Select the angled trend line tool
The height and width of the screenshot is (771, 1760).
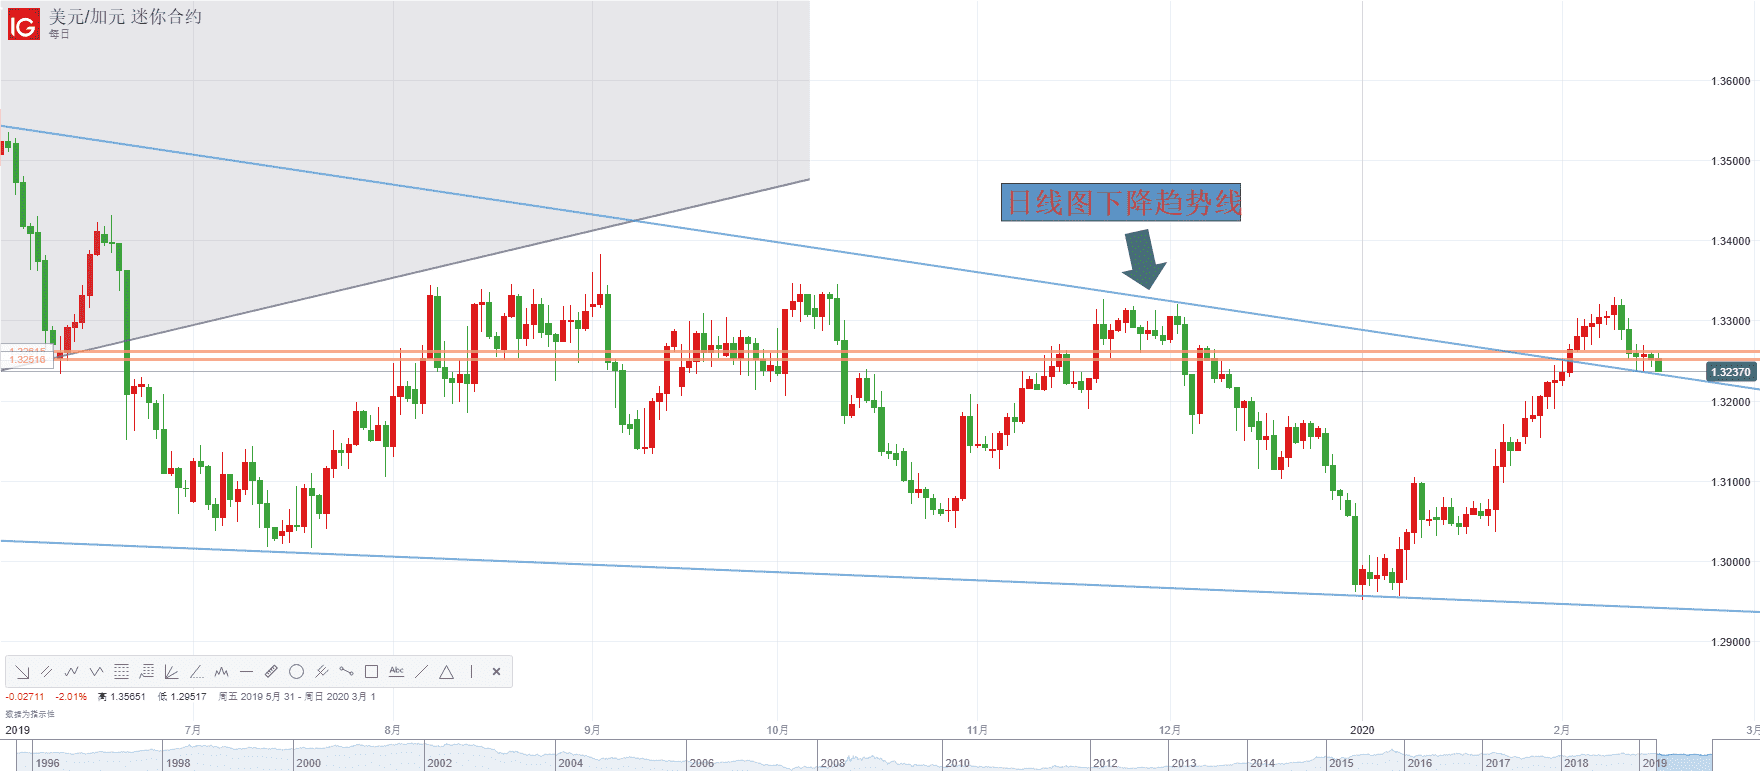pos(197,672)
